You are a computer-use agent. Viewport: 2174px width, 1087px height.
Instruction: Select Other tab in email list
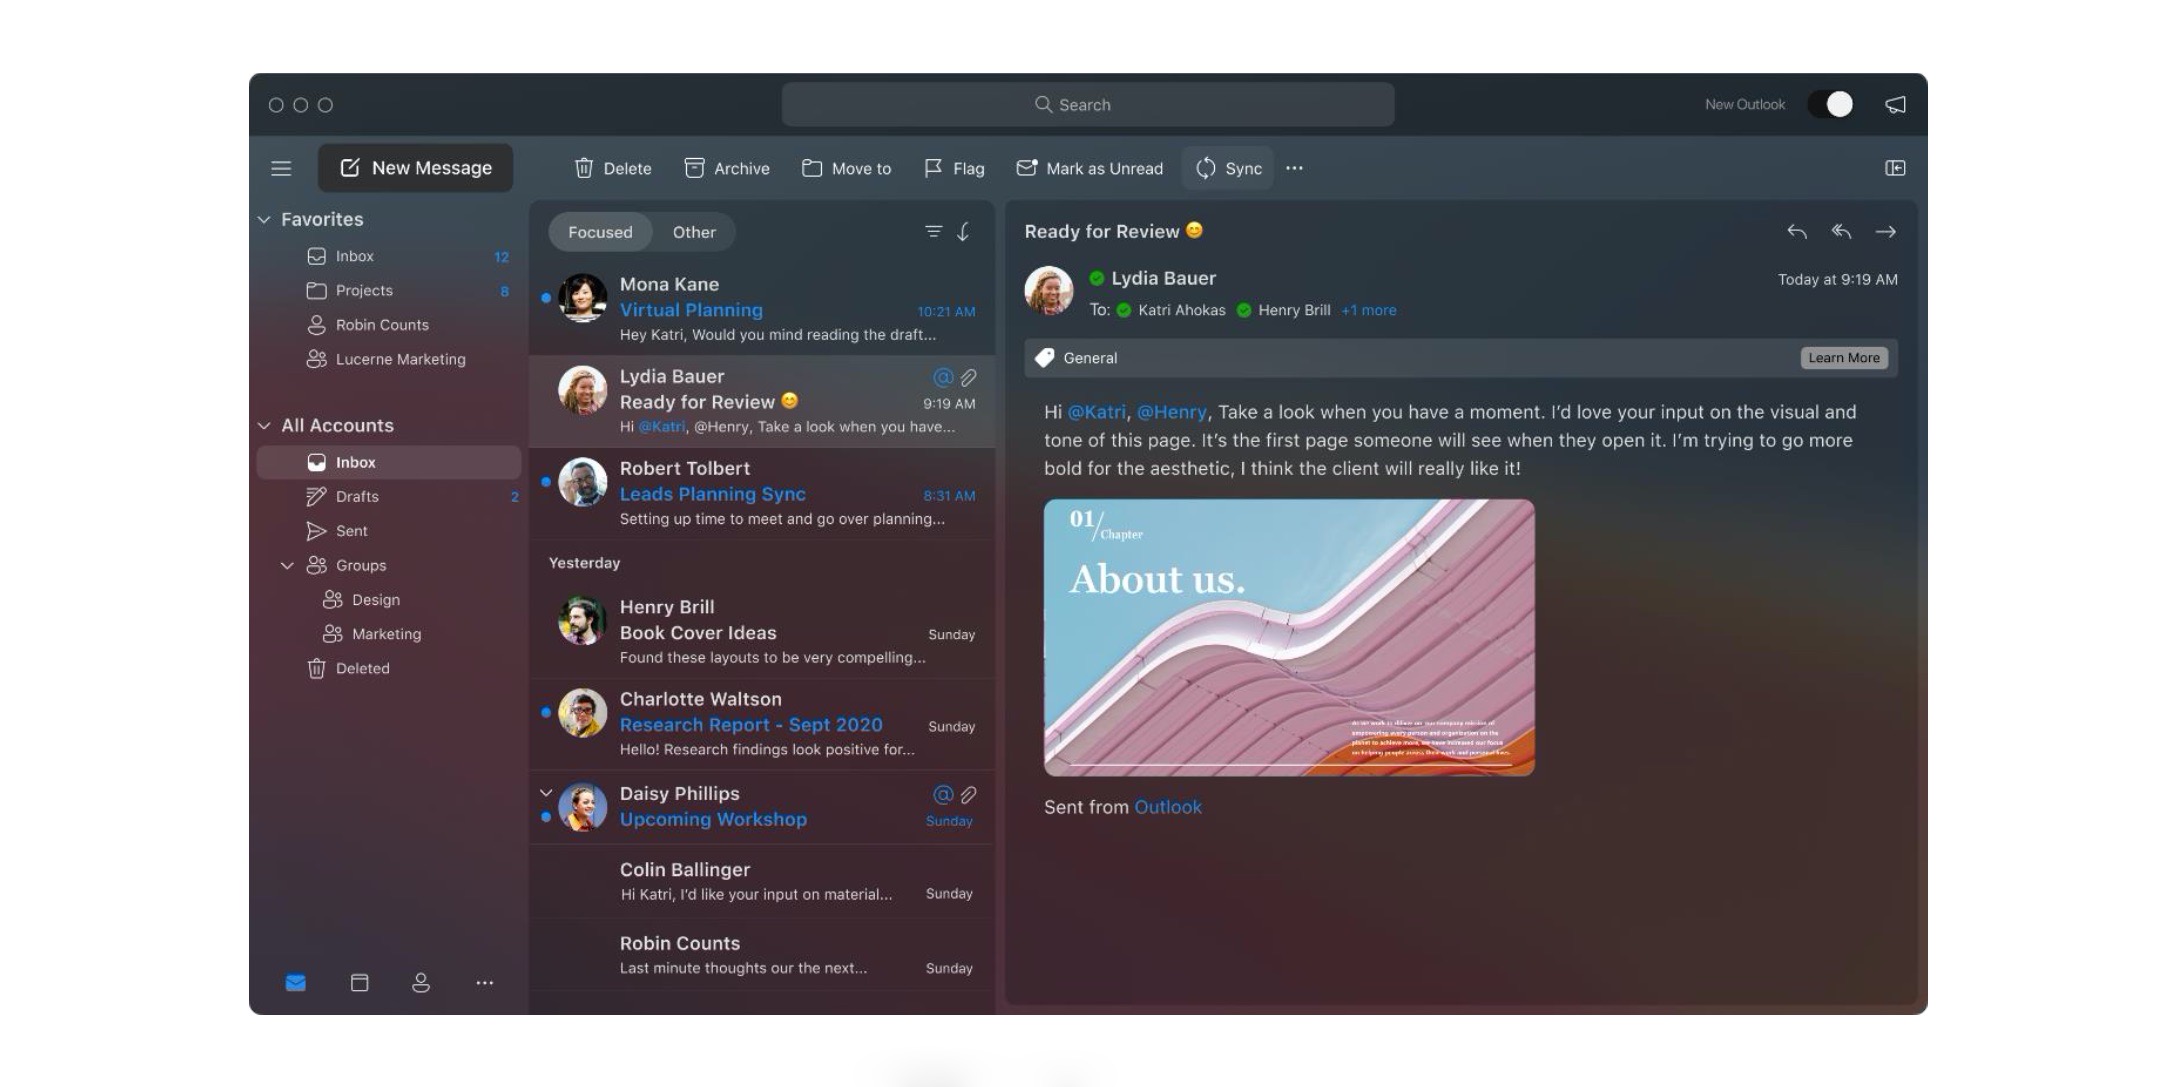693,232
